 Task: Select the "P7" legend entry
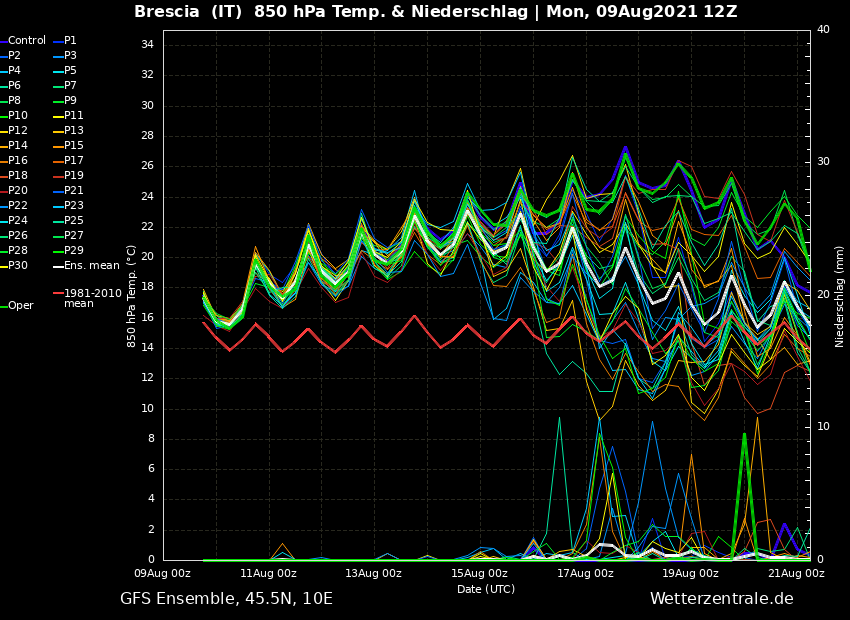(65, 86)
